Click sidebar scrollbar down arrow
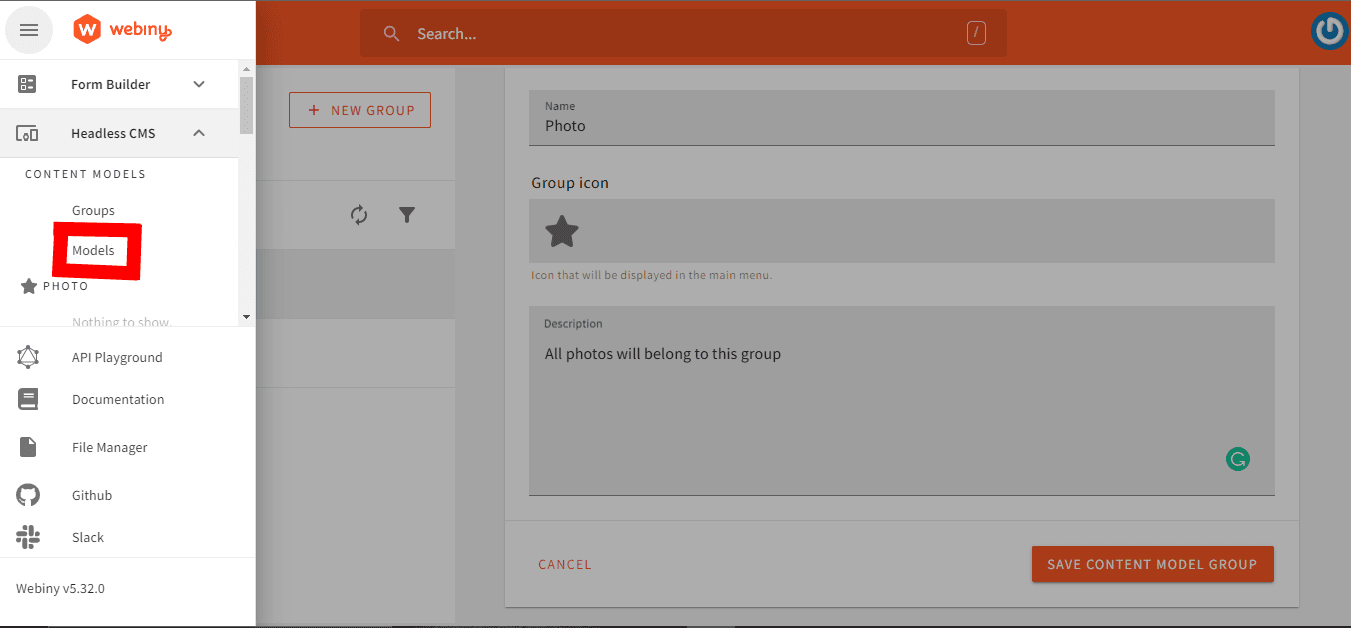The height and width of the screenshot is (628, 1351). click(246, 317)
